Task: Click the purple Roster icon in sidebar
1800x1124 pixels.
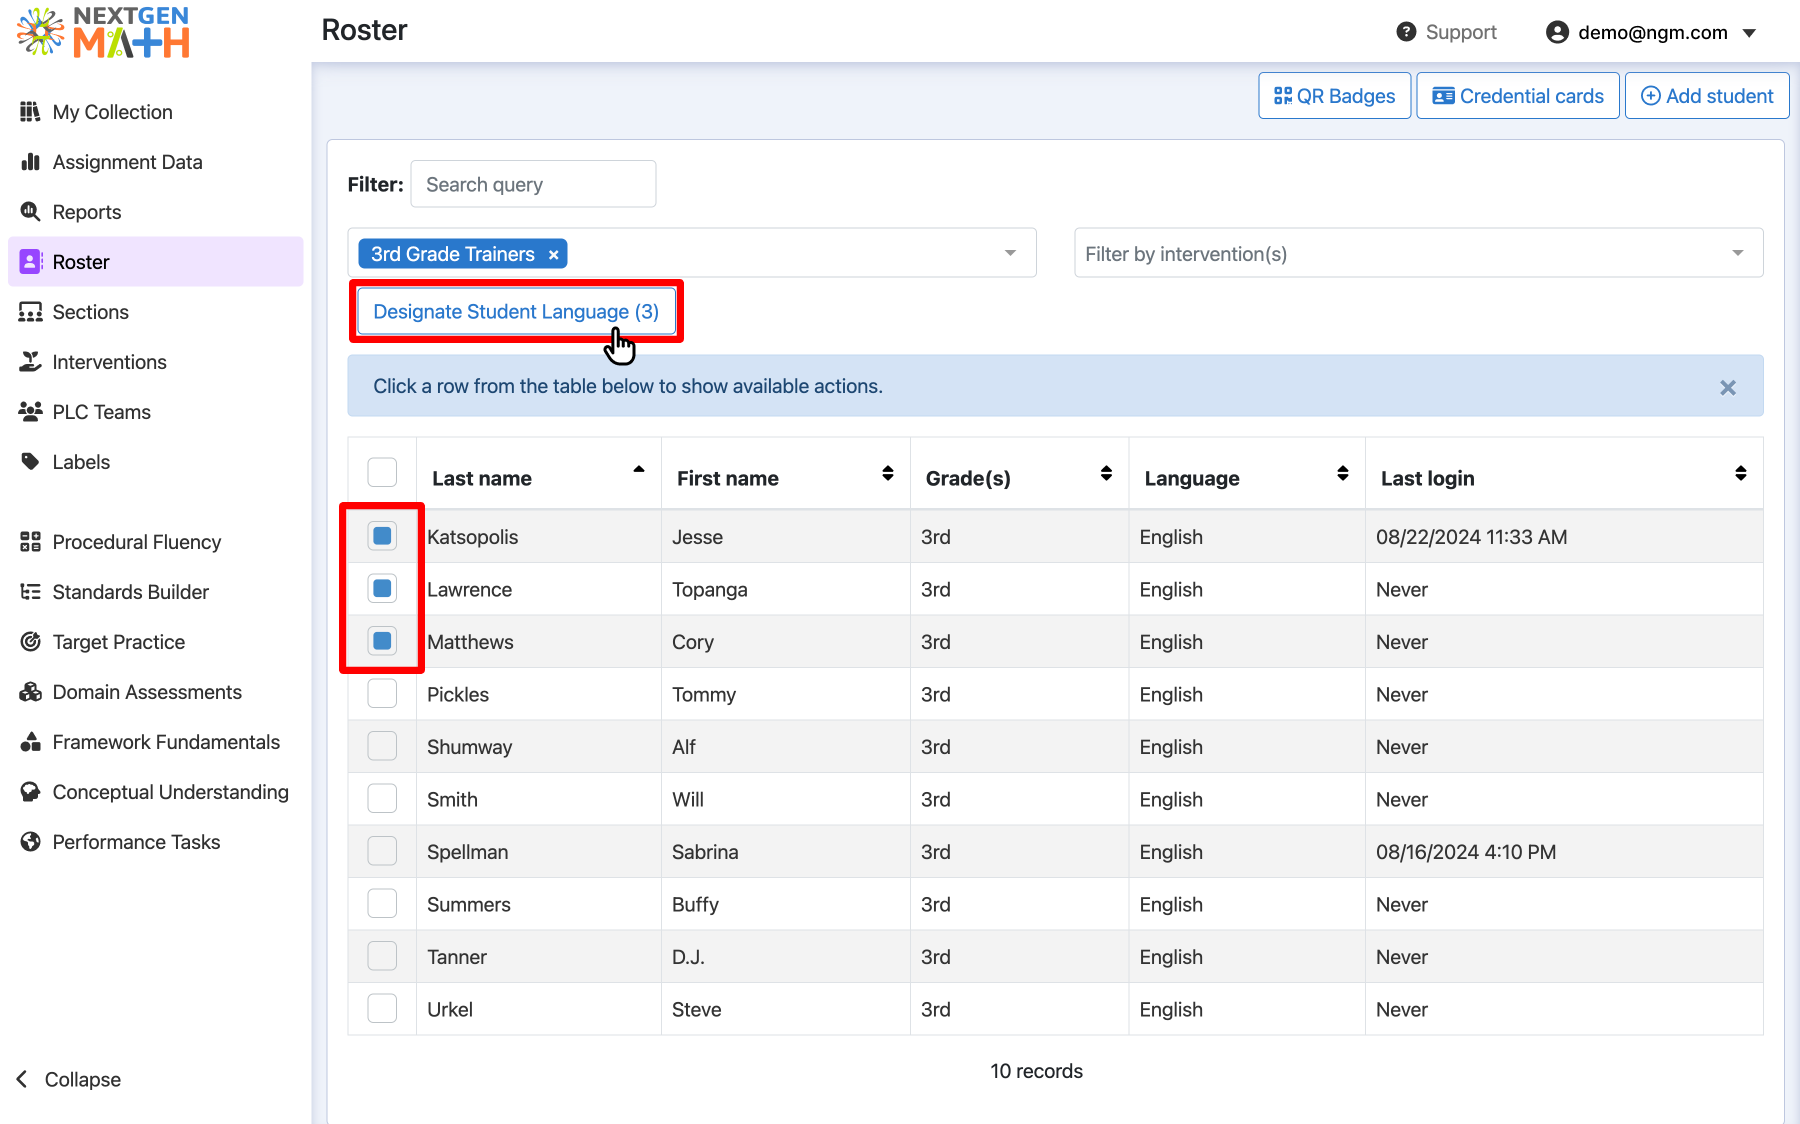Action: coord(30,262)
